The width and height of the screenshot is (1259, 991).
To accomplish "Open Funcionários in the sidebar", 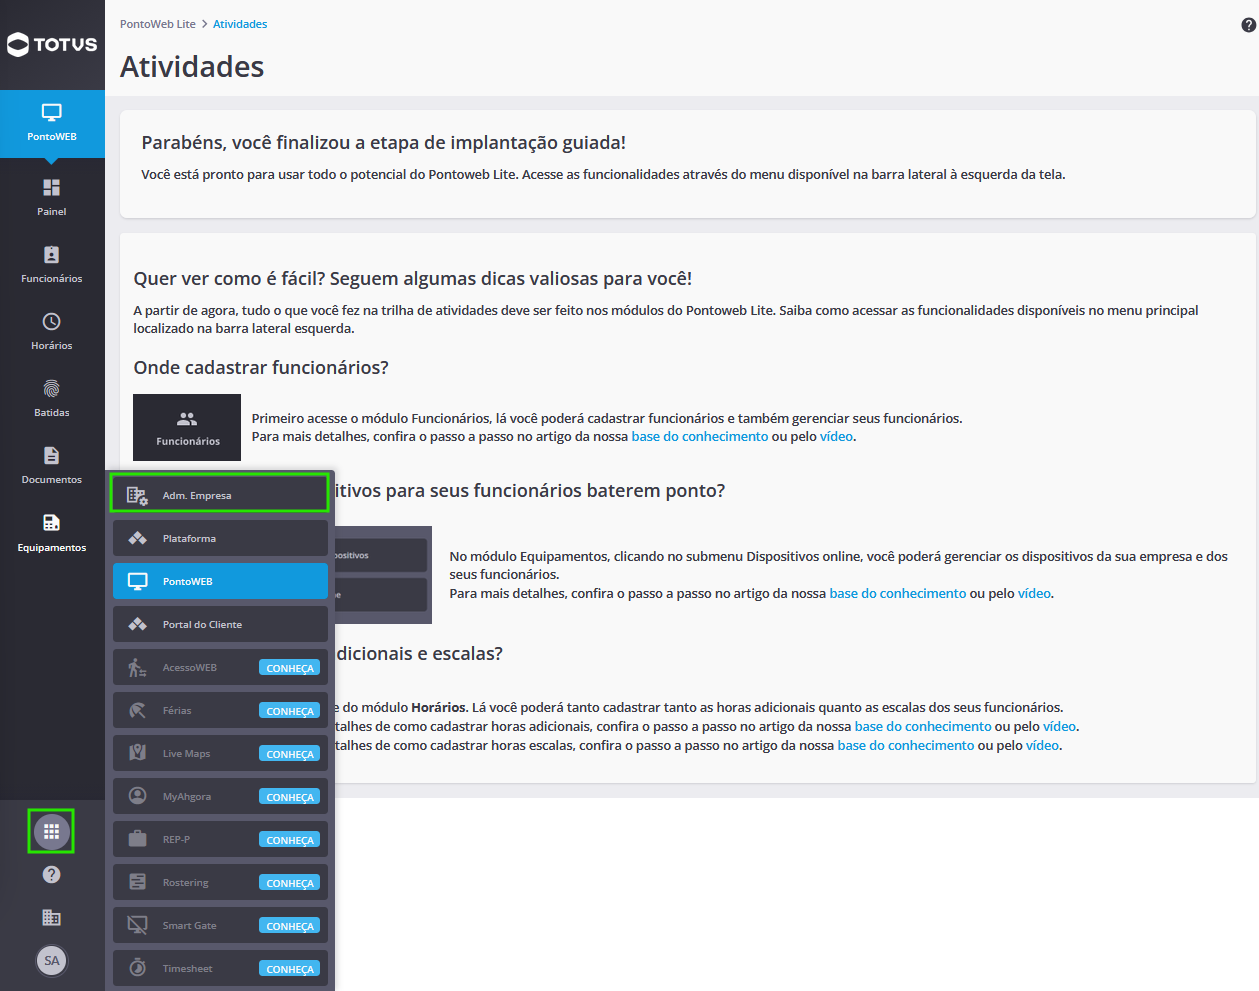I will click(52, 264).
